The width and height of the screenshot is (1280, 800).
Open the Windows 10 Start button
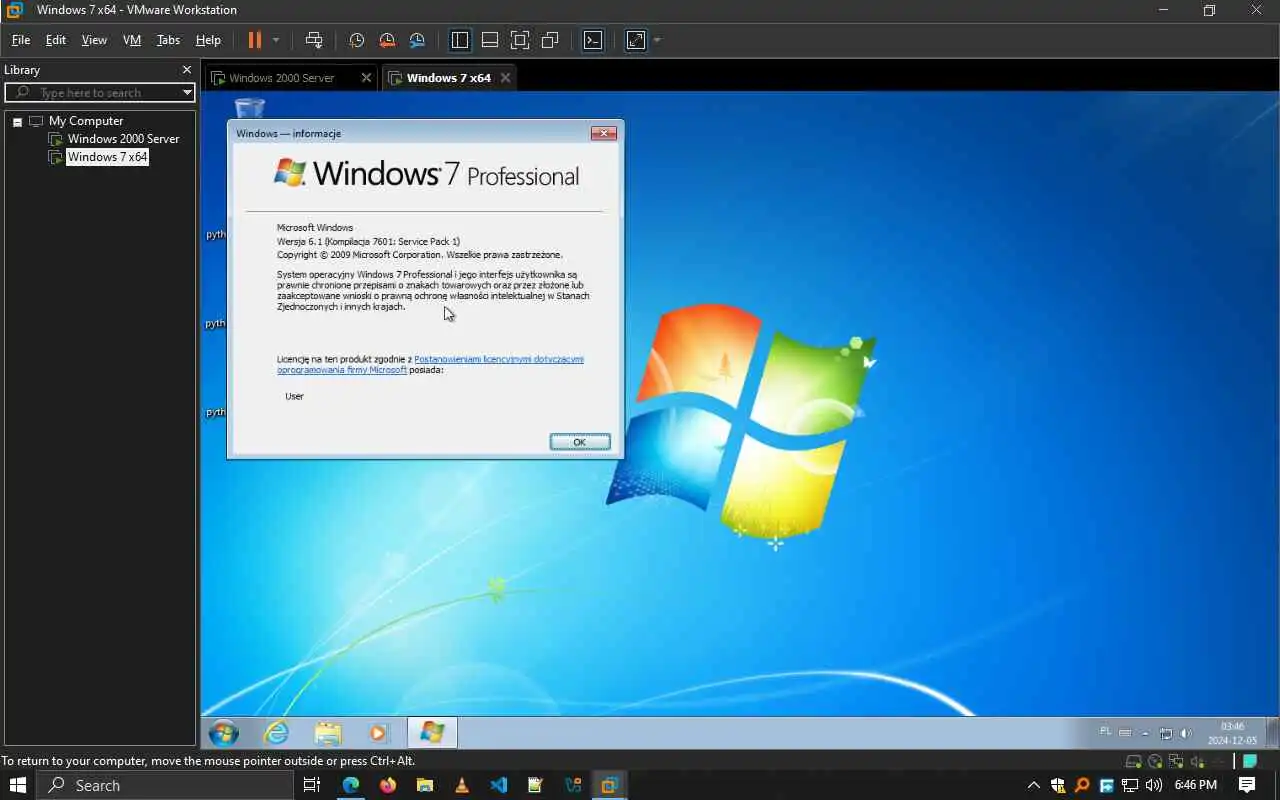click(18, 785)
